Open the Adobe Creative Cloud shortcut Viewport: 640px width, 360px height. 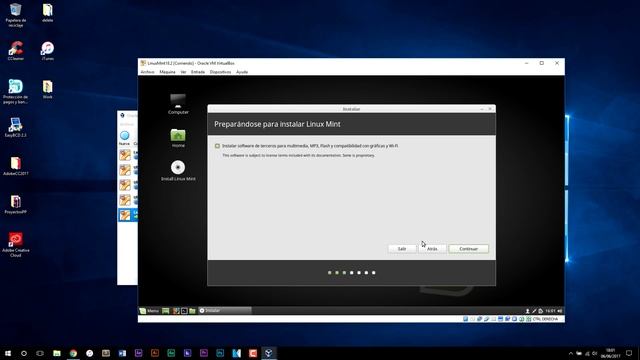[16, 244]
